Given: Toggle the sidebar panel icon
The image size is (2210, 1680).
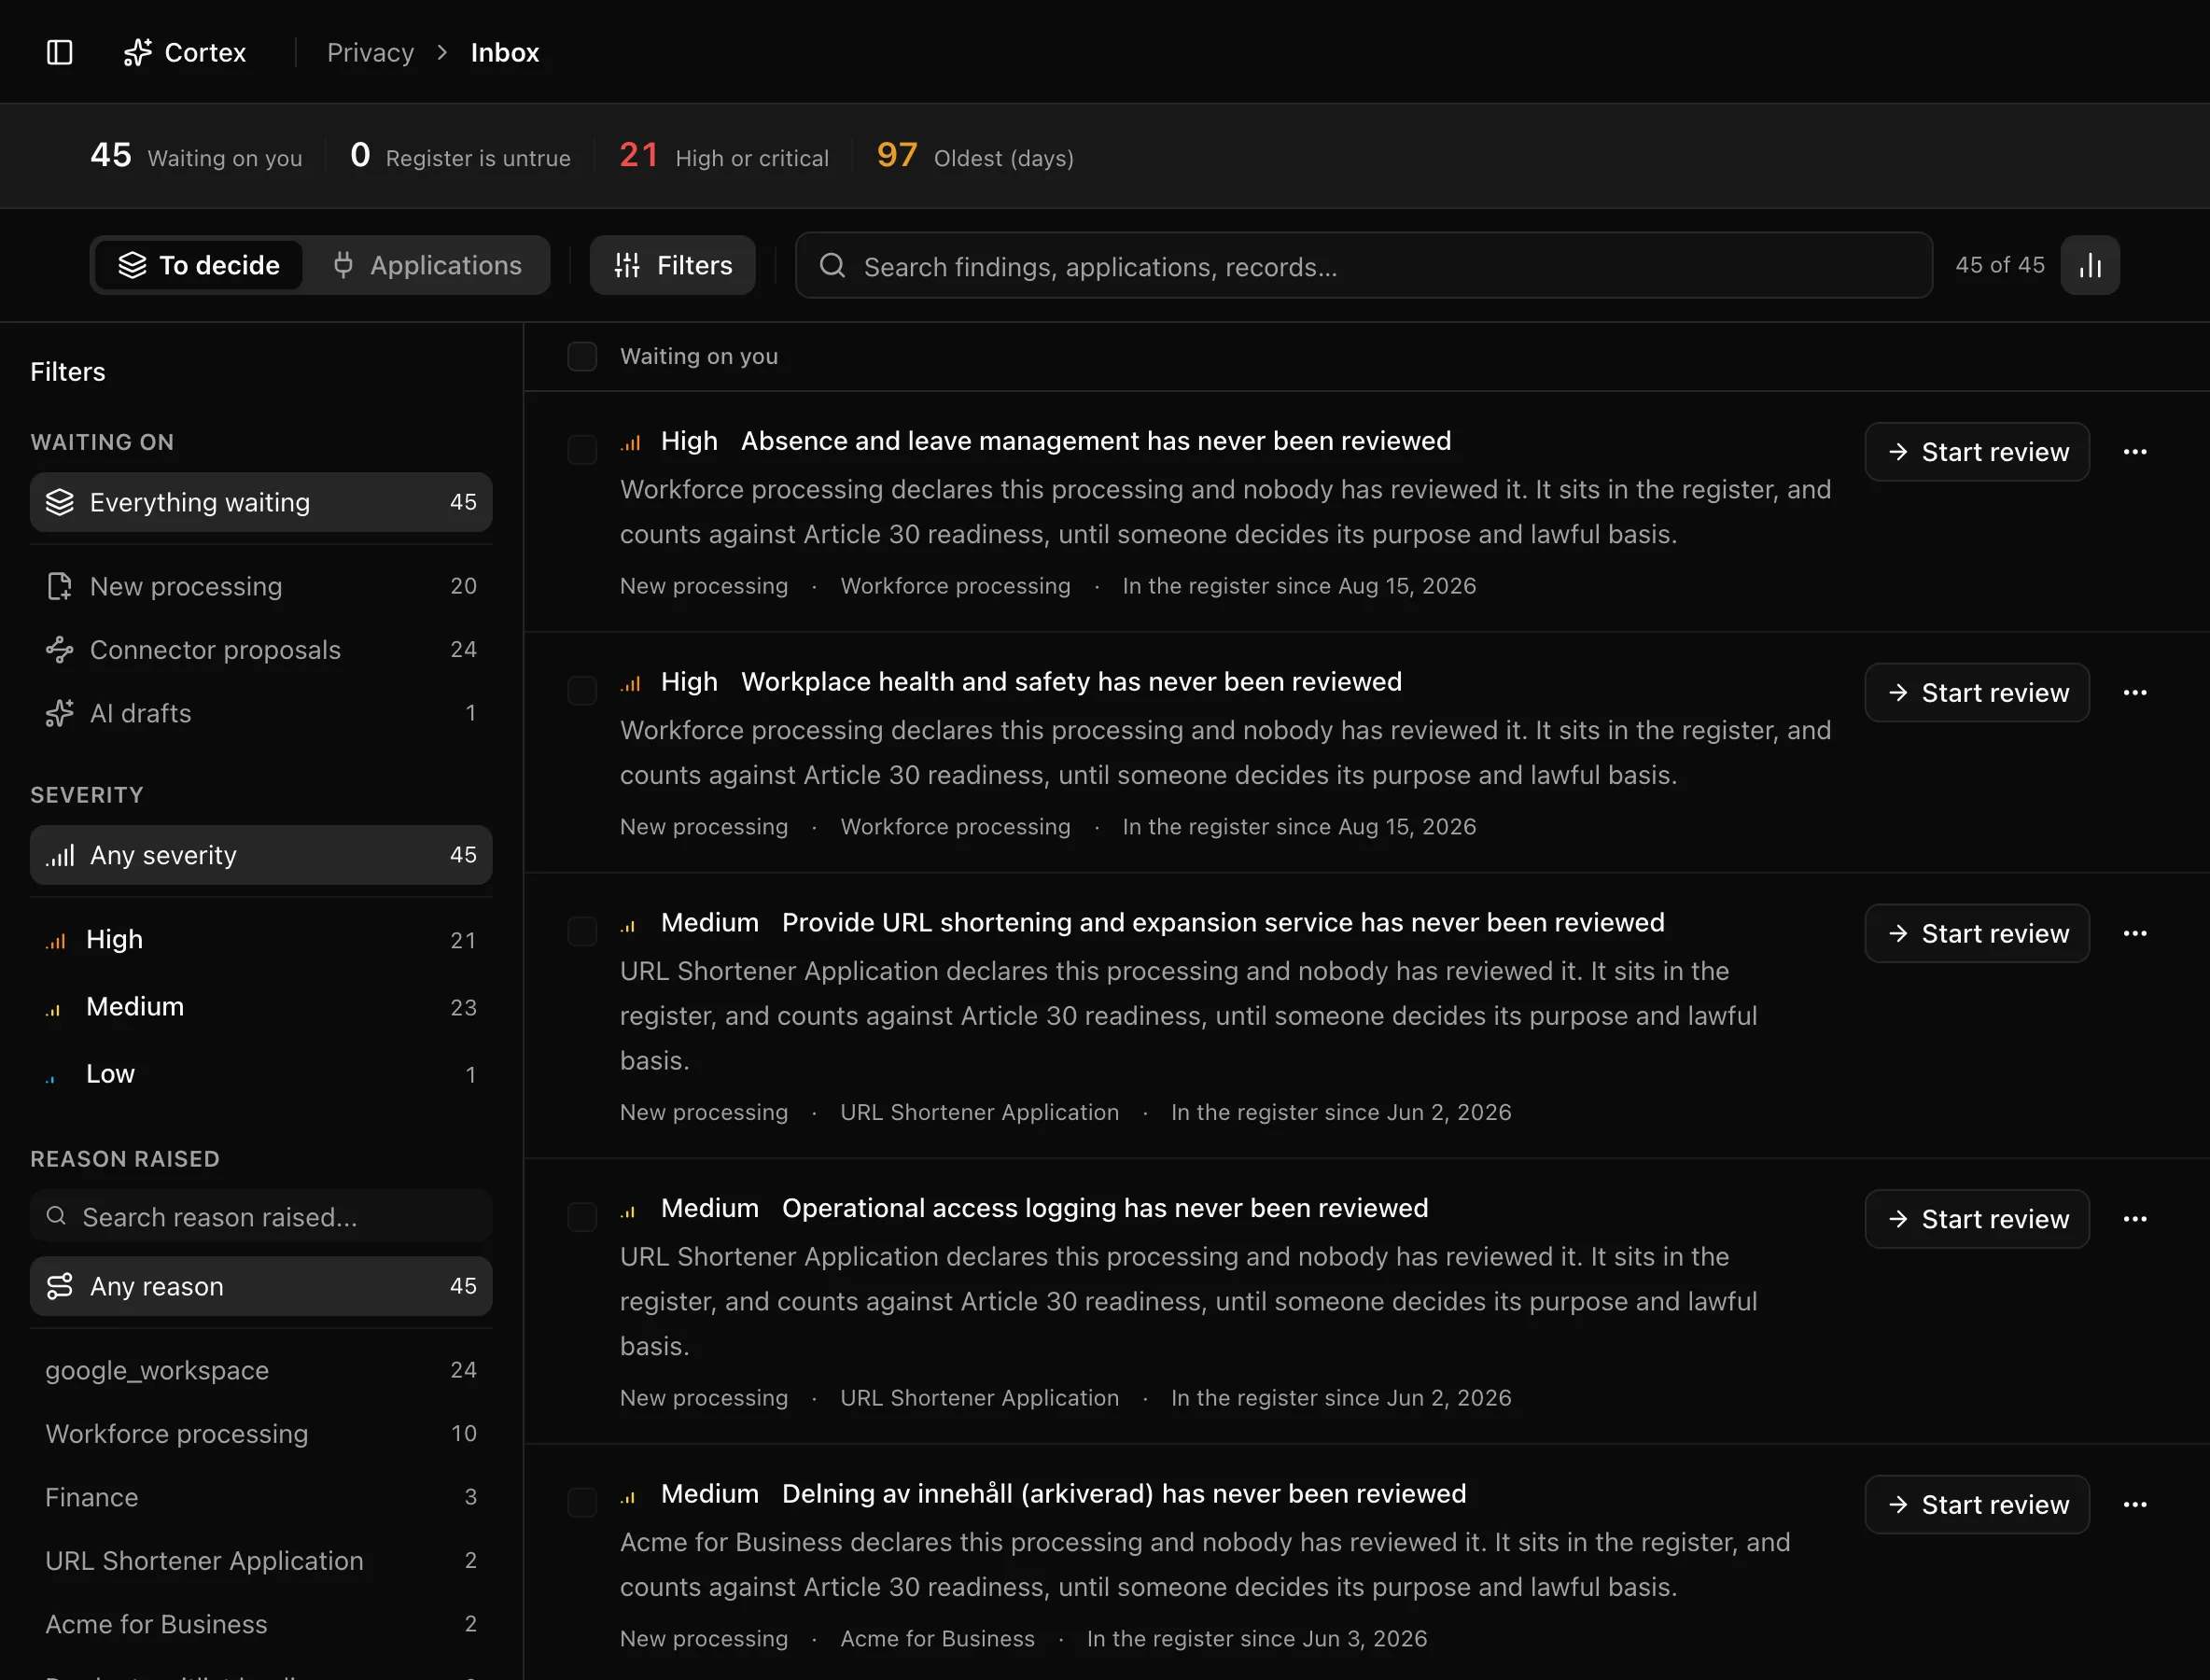Looking at the screenshot, I should 60,52.
